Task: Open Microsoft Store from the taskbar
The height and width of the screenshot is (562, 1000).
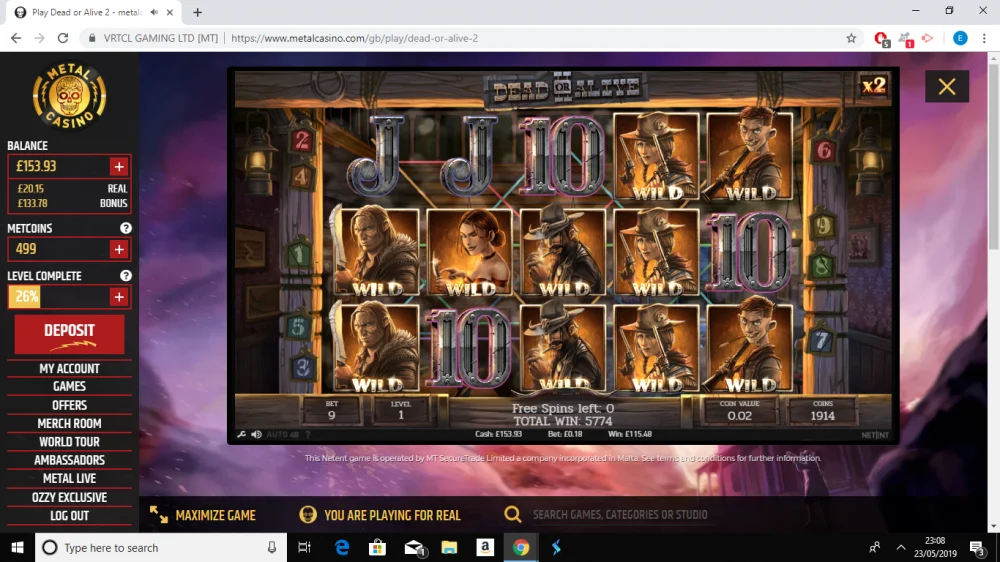Action: (x=378, y=547)
